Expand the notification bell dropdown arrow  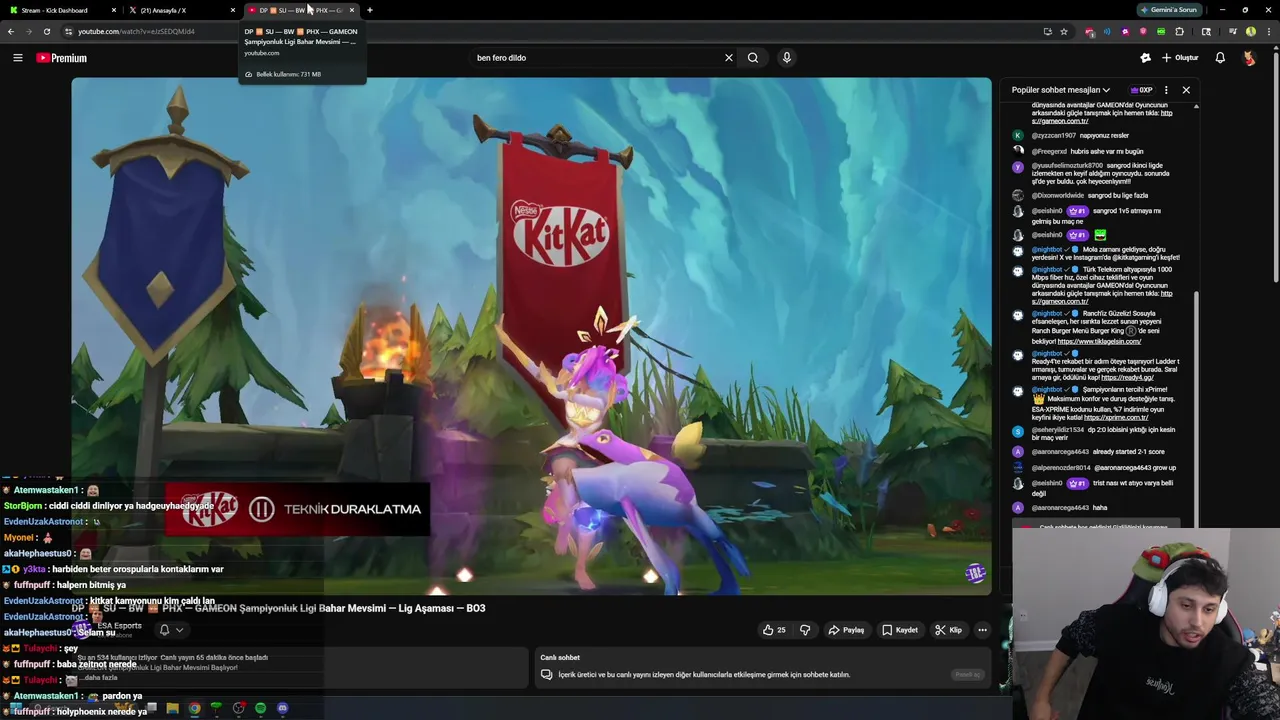coord(180,630)
